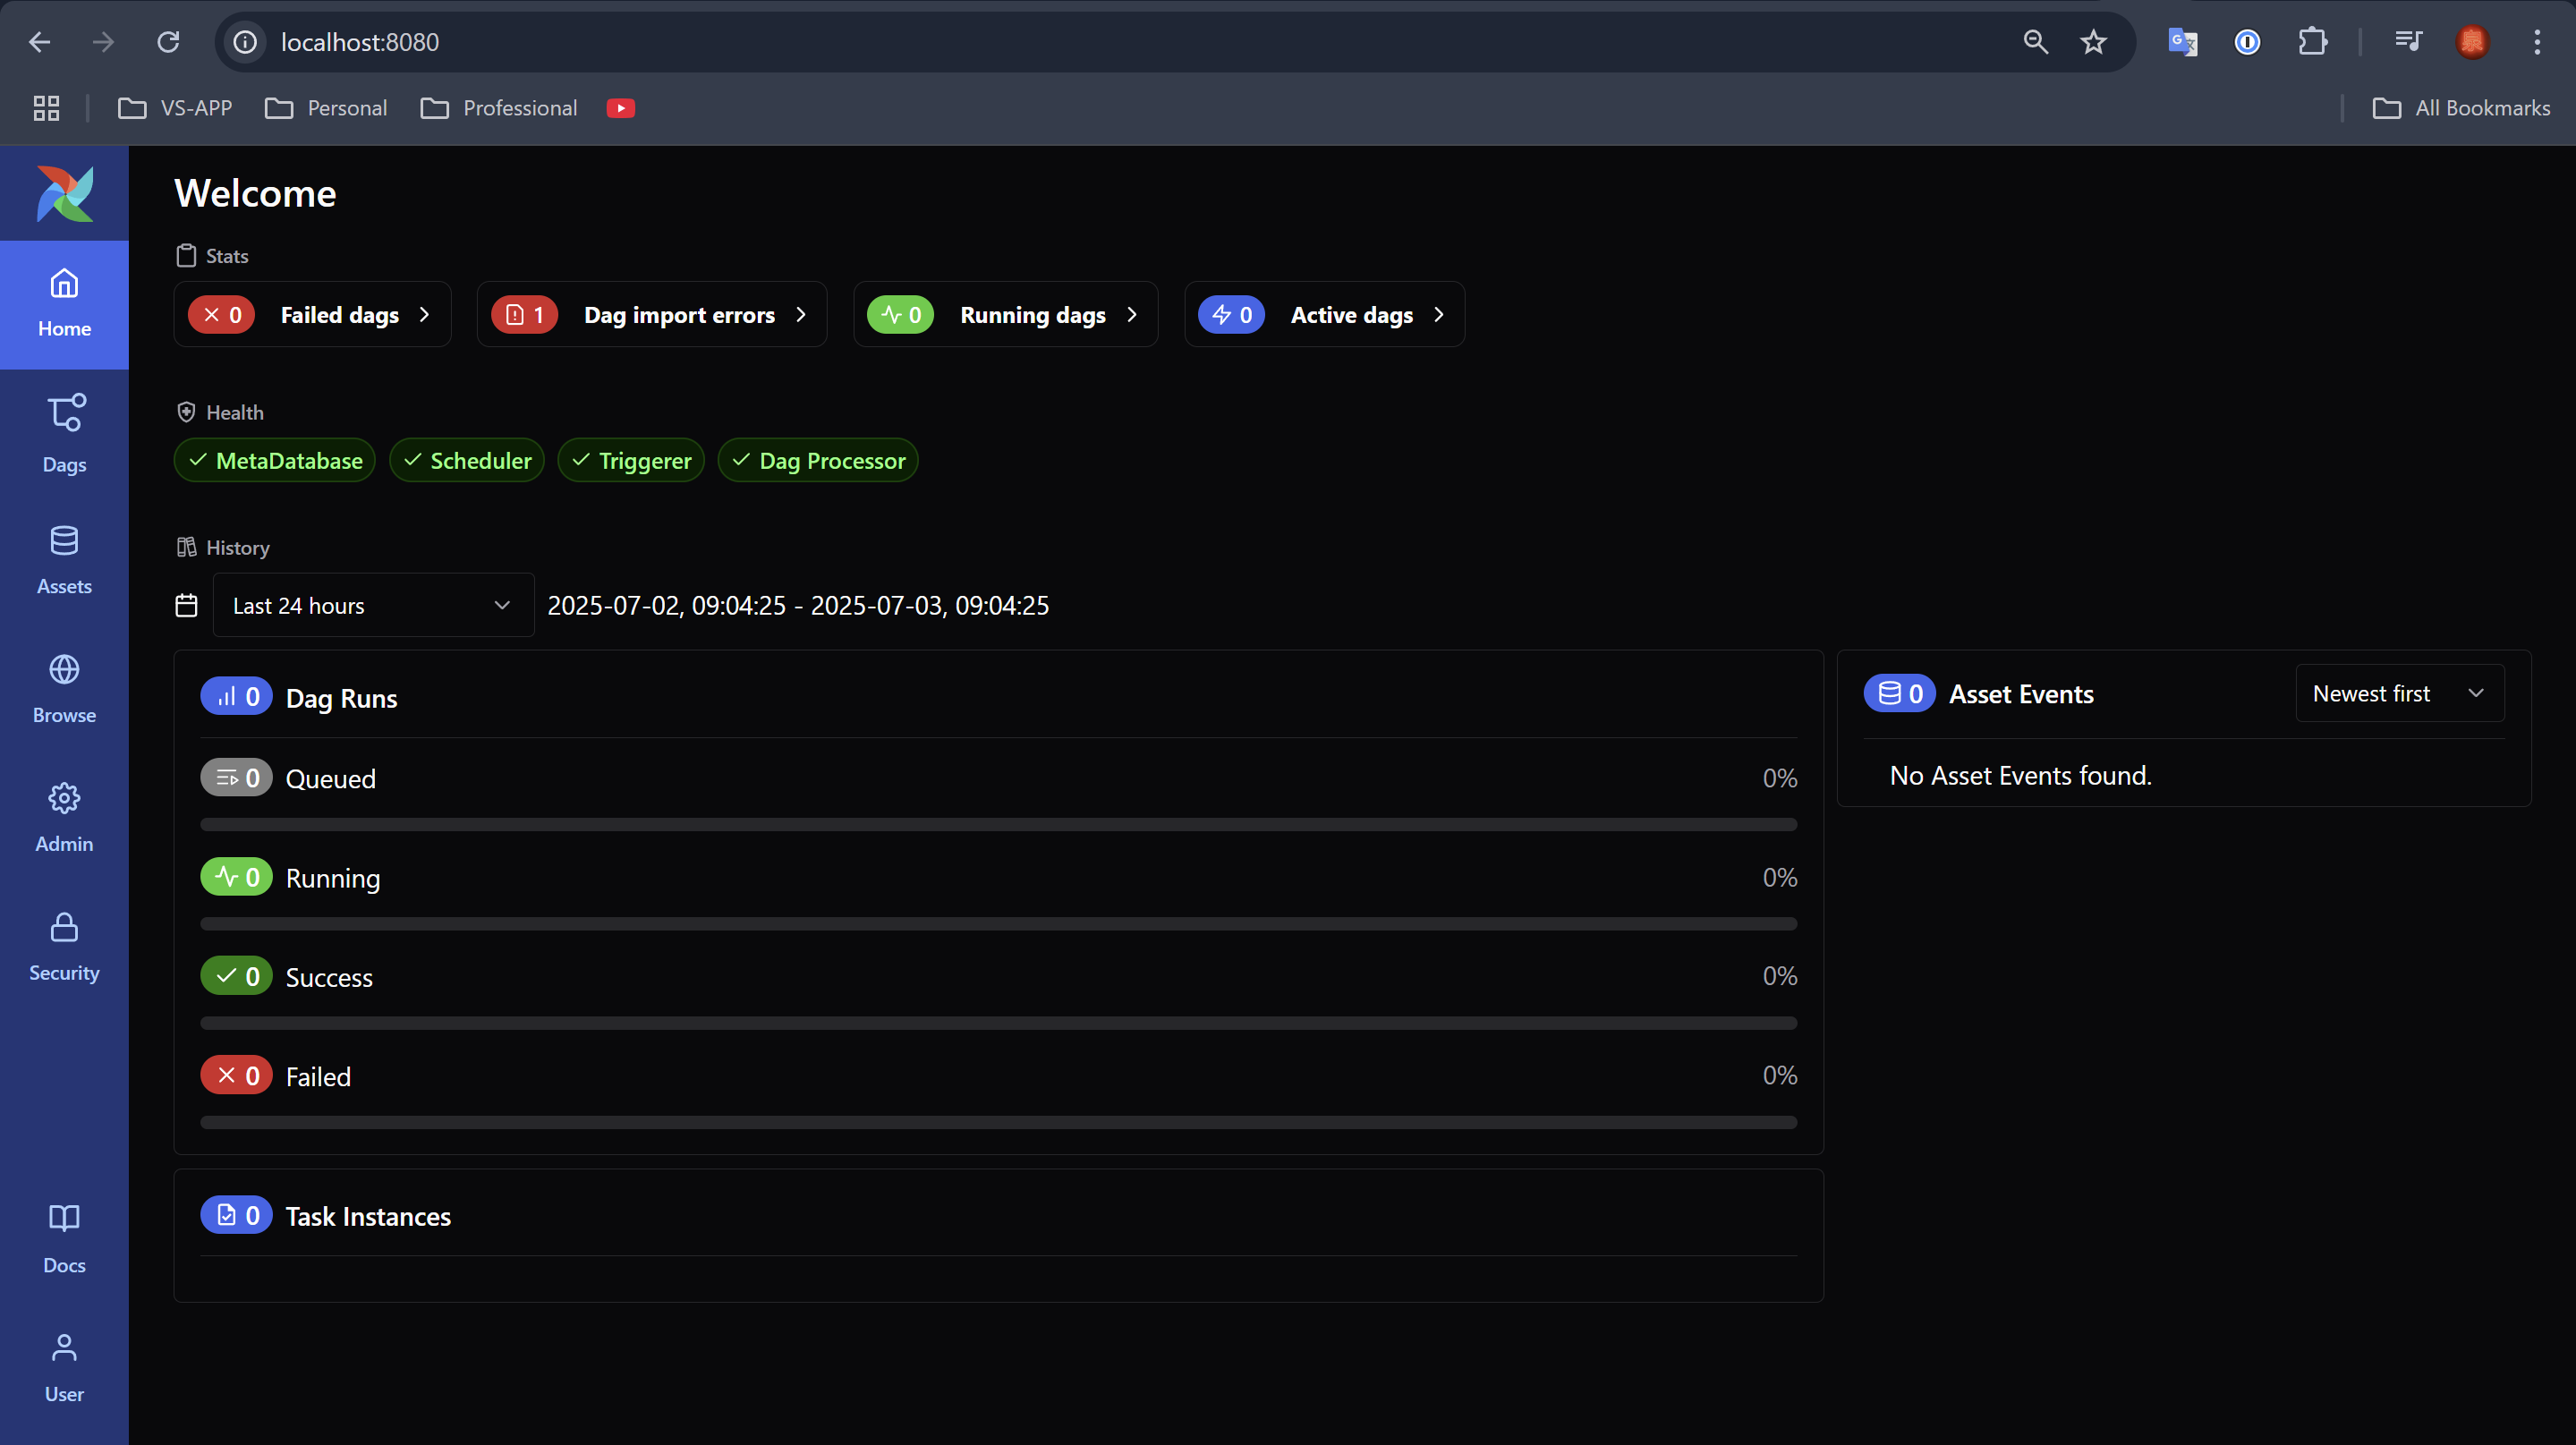2576x1445 pixels.
Task: Check the Scheduler health badge
Action: pos(467,460)
